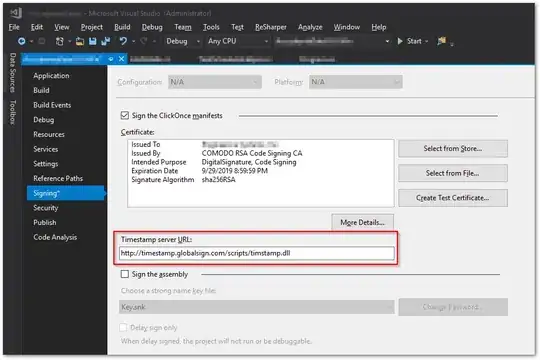Expand the Any CPU platform dropdown

tap(238, 41)
